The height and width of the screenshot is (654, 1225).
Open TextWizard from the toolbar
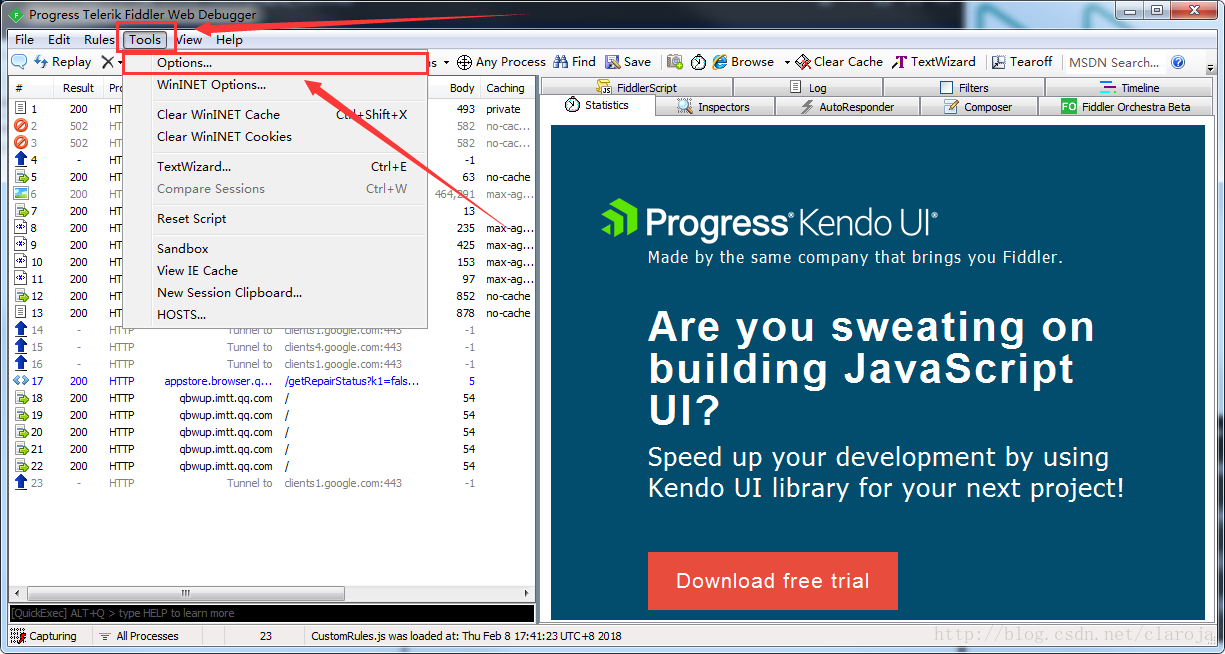933,62
